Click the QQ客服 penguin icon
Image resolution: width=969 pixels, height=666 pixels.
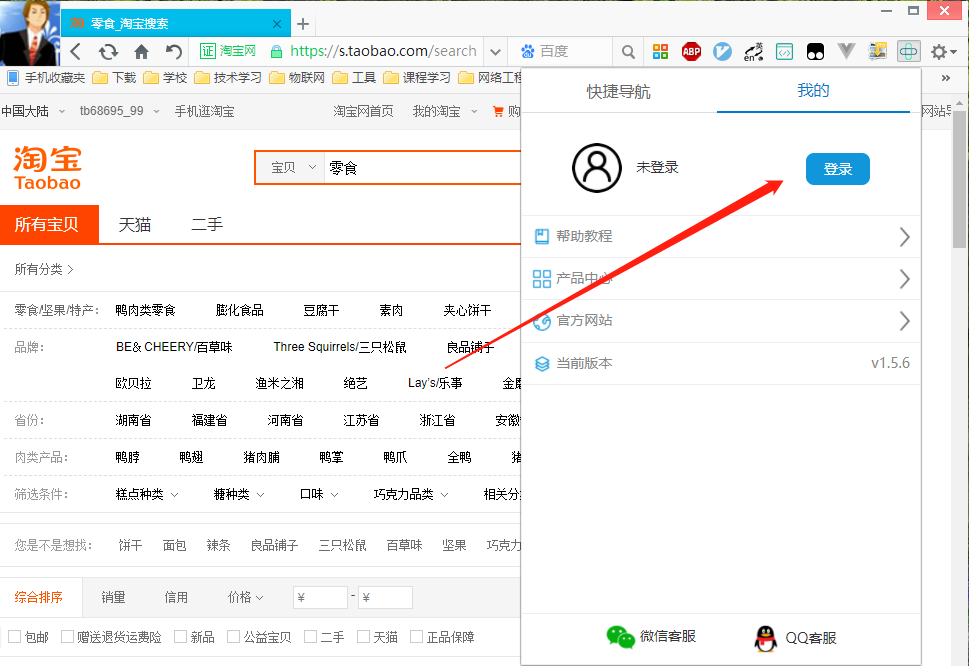[766, 638]
